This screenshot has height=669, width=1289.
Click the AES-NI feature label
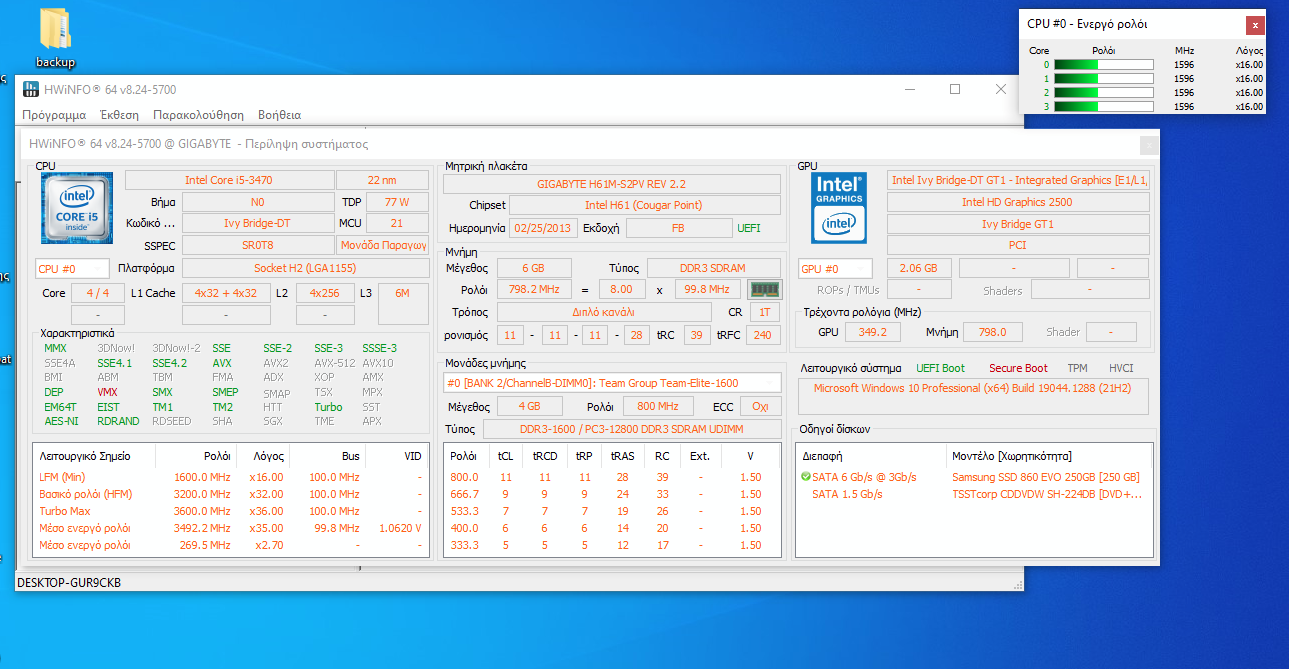pyautogui.click(x=60, y=421)
